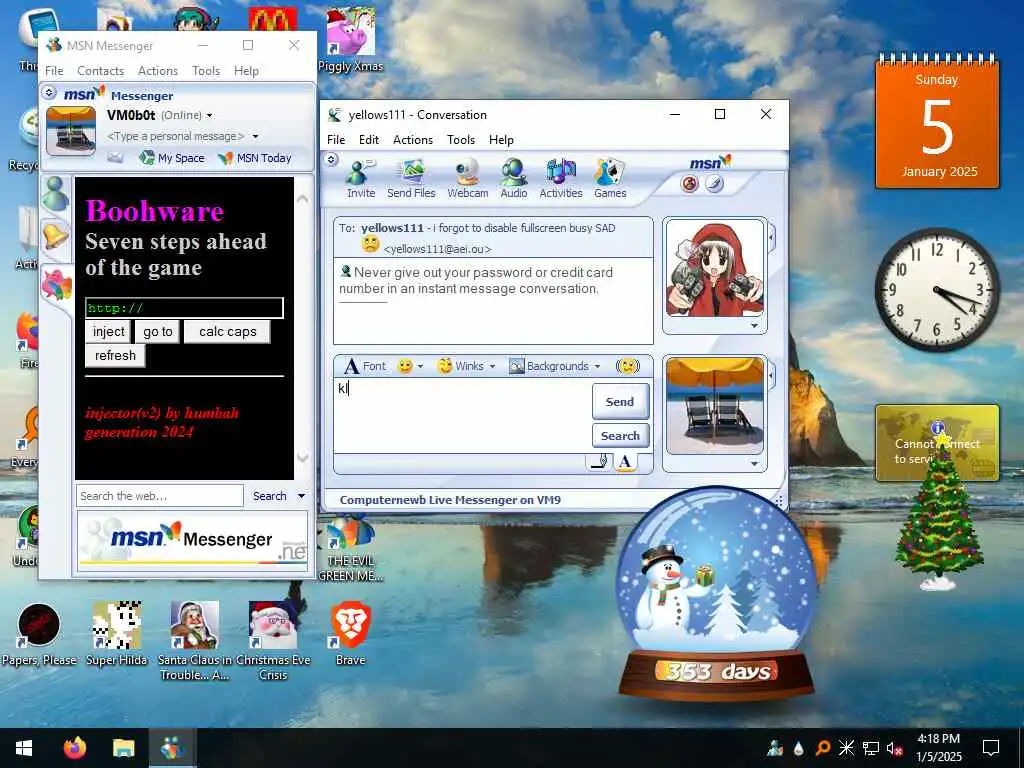Open the personal message dropdown arrow
Viewport: 1024px width, 768px height.
255,136
